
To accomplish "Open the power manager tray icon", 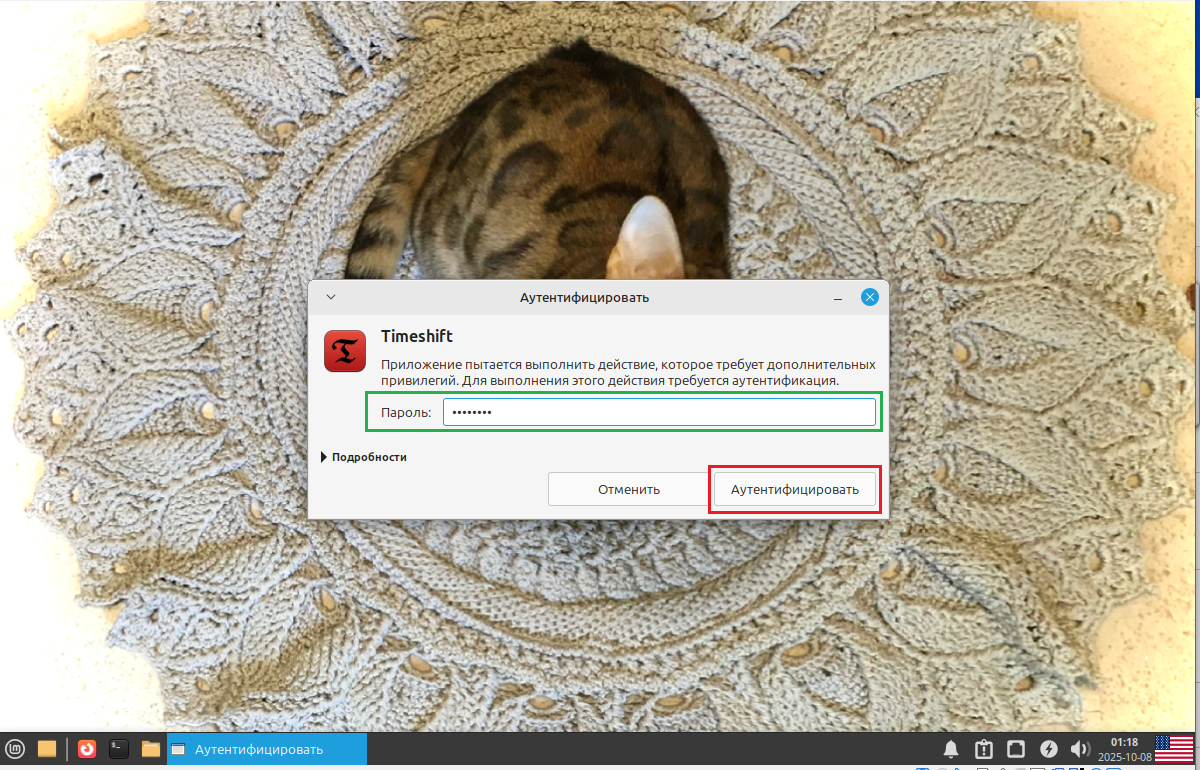I will pyautogui.click(x=1048, y=748).
